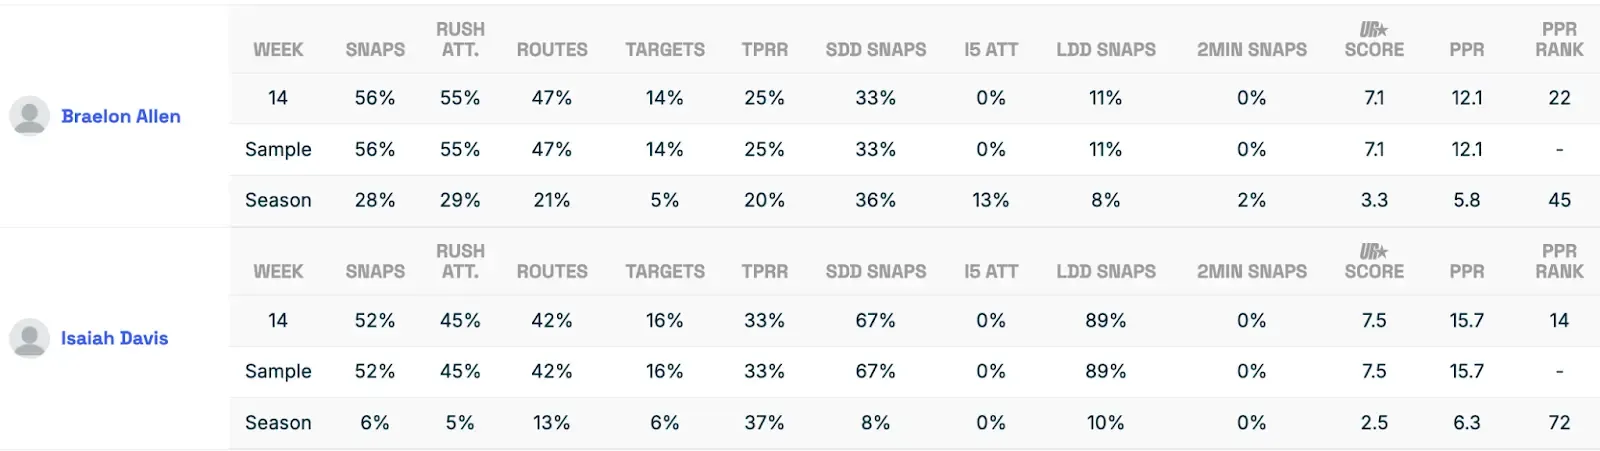The image size is (1600, 451).
Task: Click ROUTES header in Braelon Allen's table
Action: pos(552,49)
